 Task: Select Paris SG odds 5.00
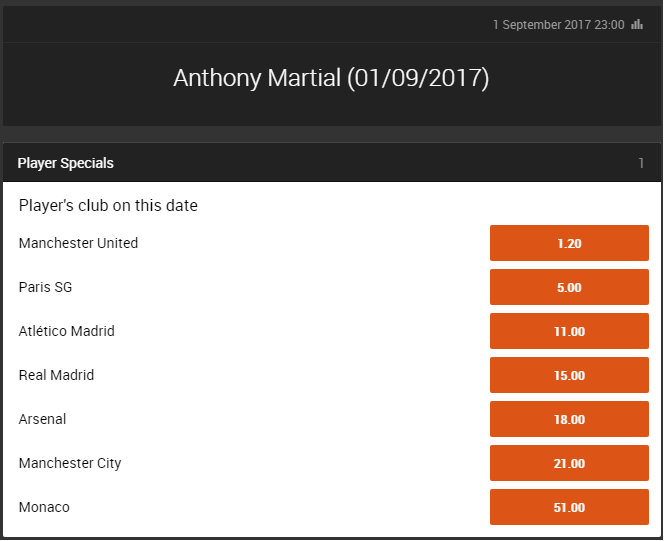pos(569,287)
